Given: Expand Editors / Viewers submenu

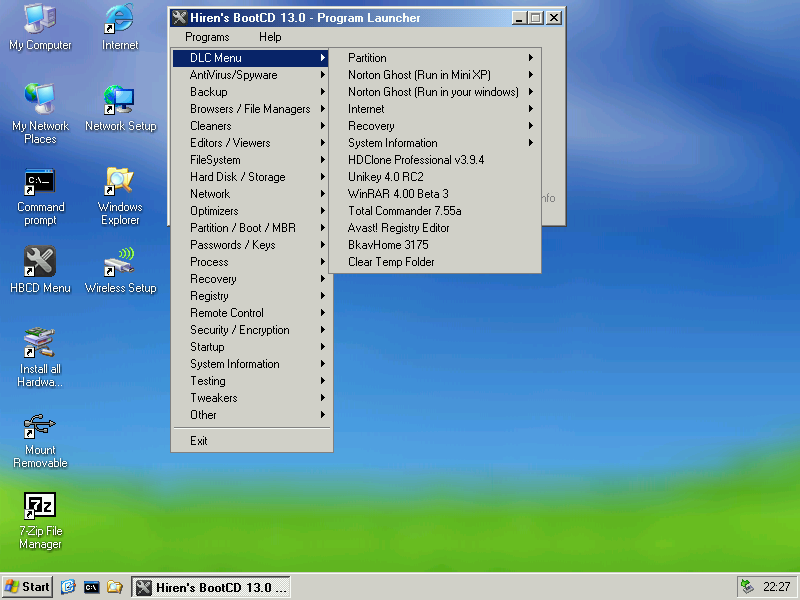Looking at the screenshot, I should [251, 143].
